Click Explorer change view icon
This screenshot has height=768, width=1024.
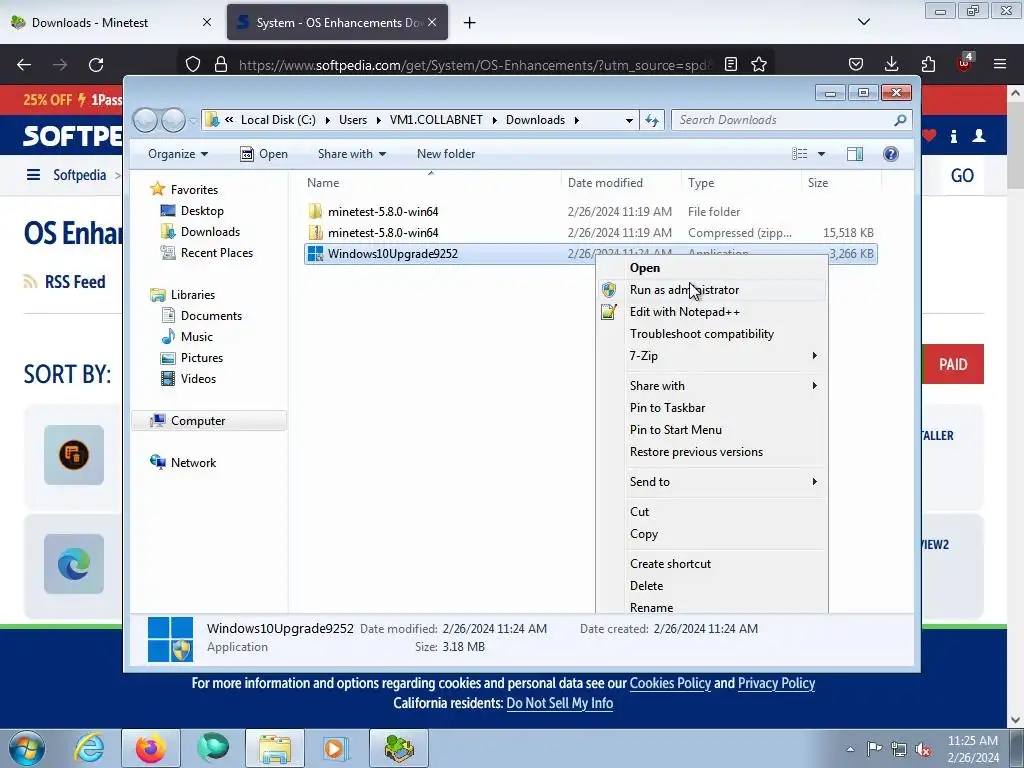800,153
